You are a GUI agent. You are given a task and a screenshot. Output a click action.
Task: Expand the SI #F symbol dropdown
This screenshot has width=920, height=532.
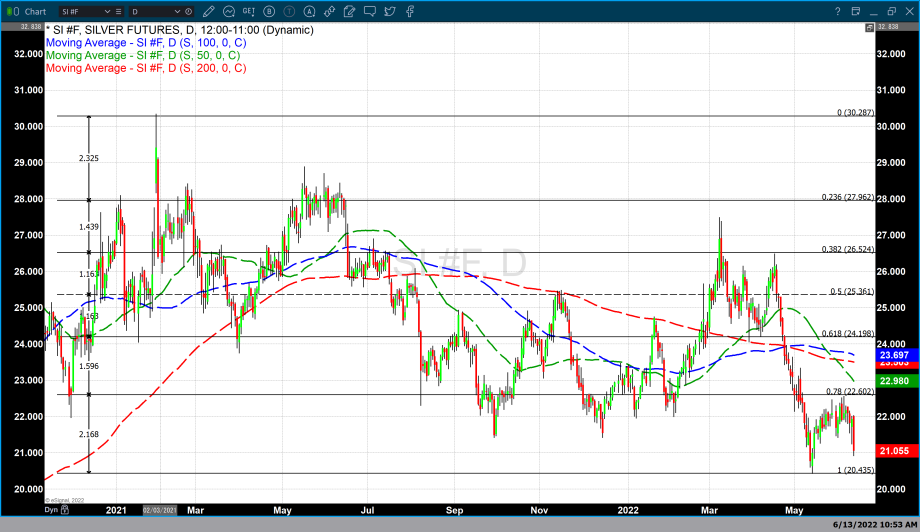[107, 11]
